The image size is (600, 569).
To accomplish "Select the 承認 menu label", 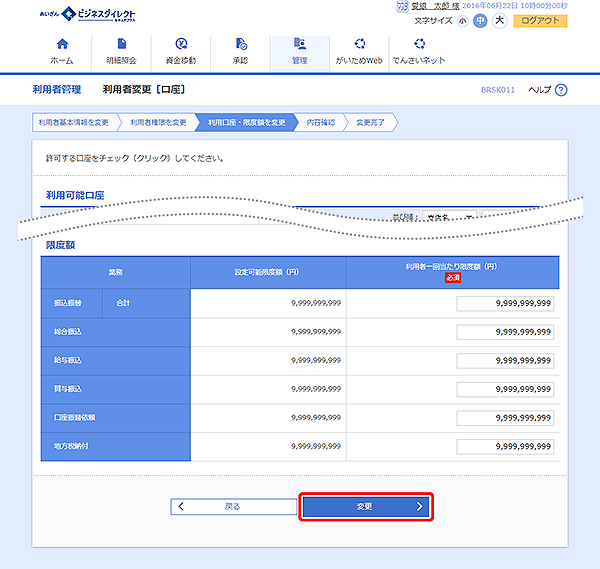I will pyautogui.click(x=241, y=60).
